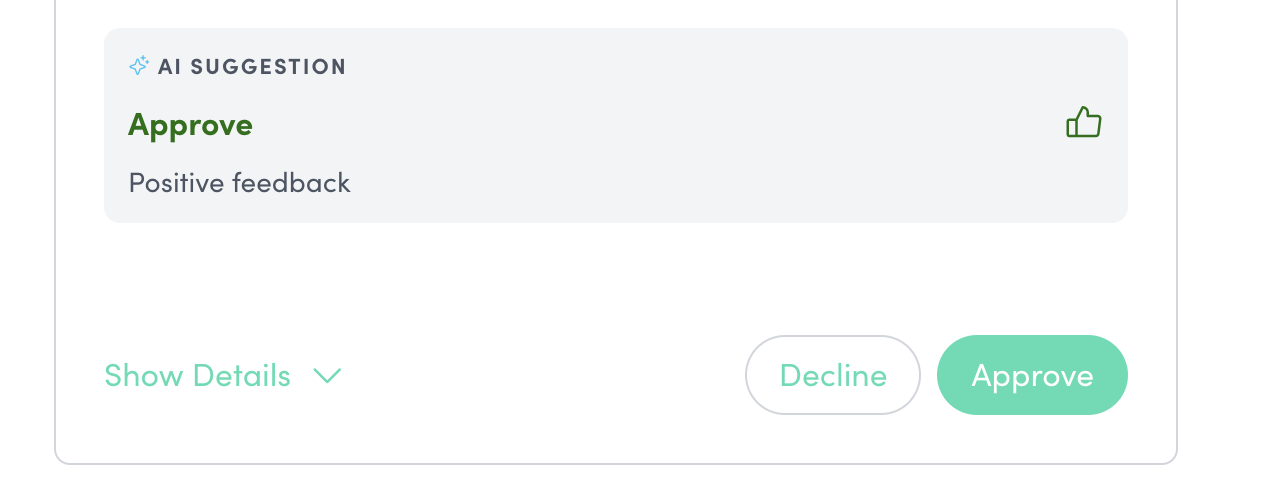The width and height of the screenshot is (1288, 490).
Task: Select the green Approve suggestion heading
Action: 190,125
